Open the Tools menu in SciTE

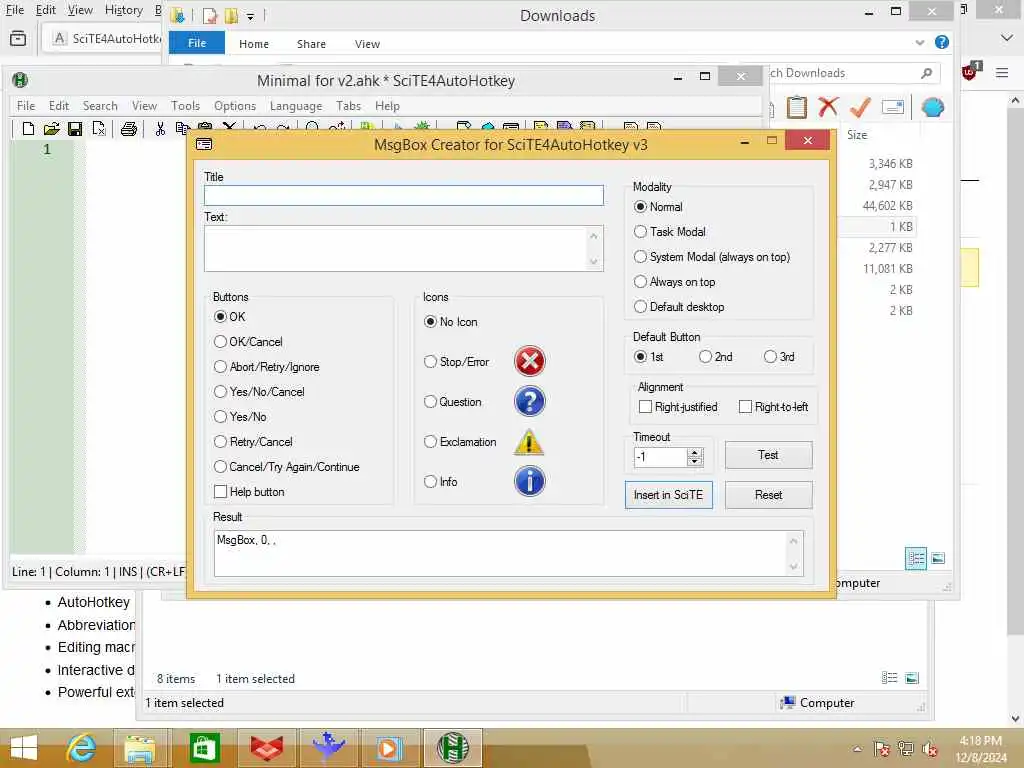185,106
